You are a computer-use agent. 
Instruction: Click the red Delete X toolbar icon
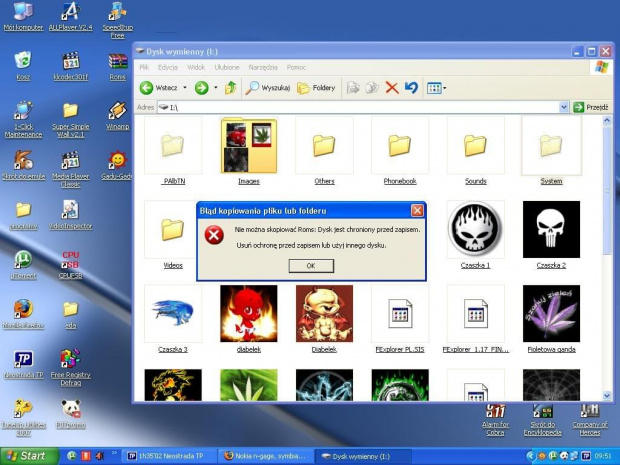click(x=391, y=88)
